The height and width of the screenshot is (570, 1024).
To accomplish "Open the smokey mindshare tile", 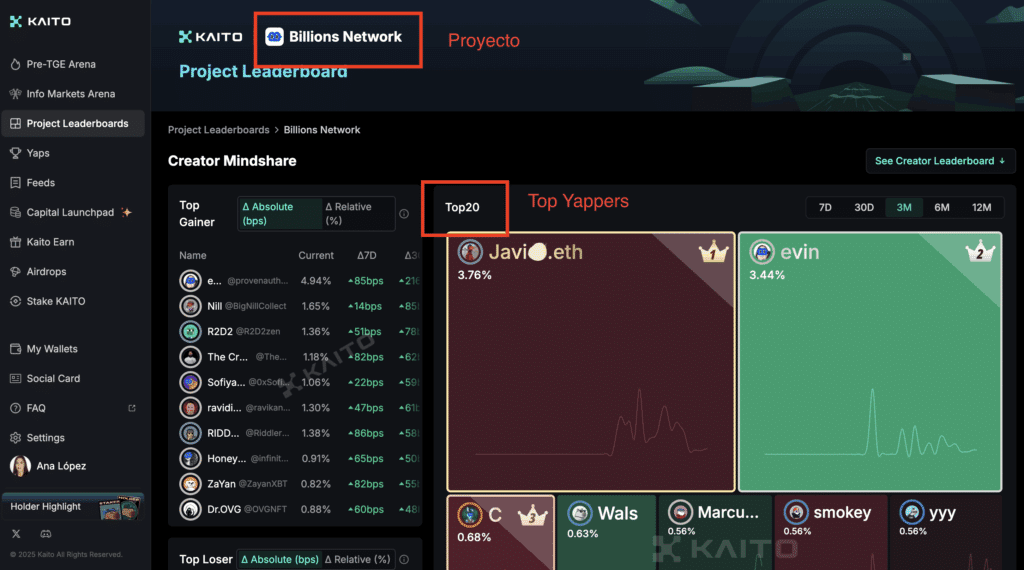I will [831, 532].
